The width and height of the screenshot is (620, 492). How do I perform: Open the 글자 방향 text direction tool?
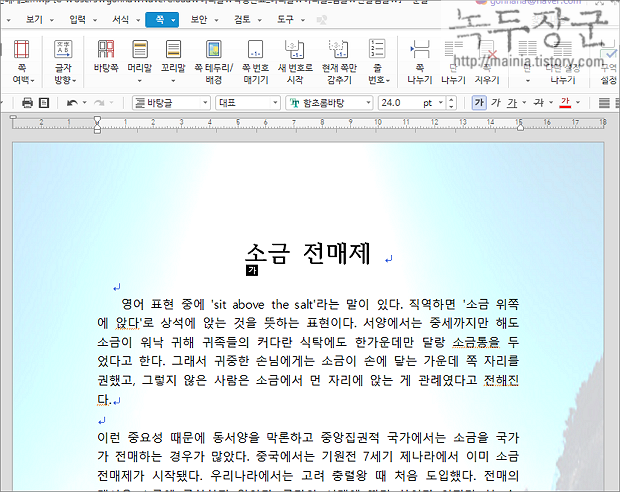(63, 62)
